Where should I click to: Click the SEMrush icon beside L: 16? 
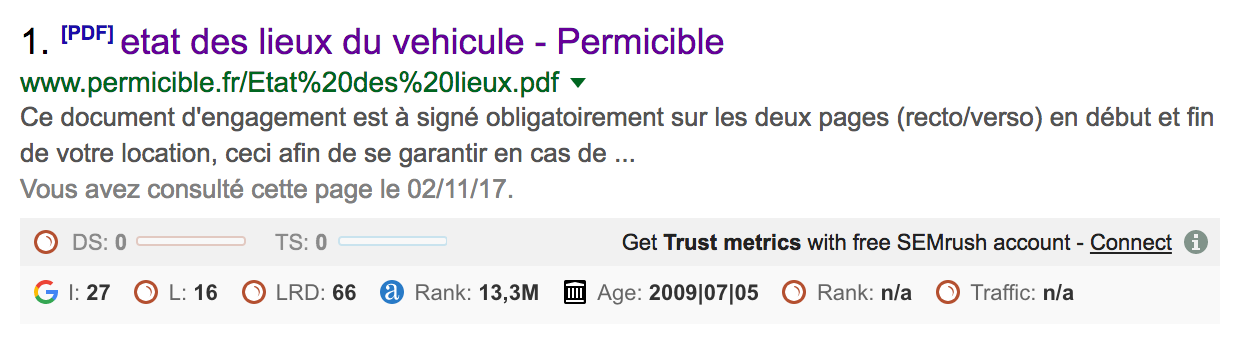145,293
